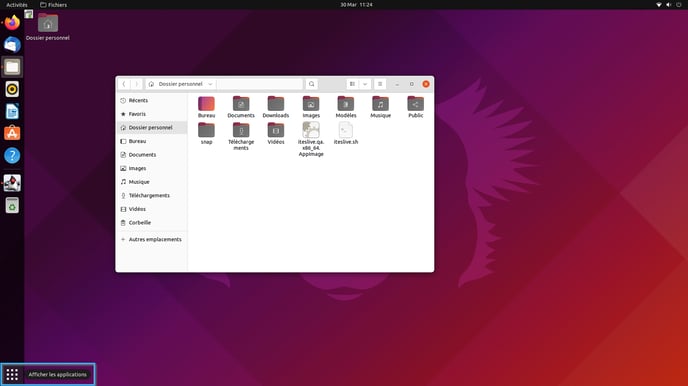Open LibreOffice Writer from the dock
This screenshot has width=688, height=386.
[x=12, y=111]
